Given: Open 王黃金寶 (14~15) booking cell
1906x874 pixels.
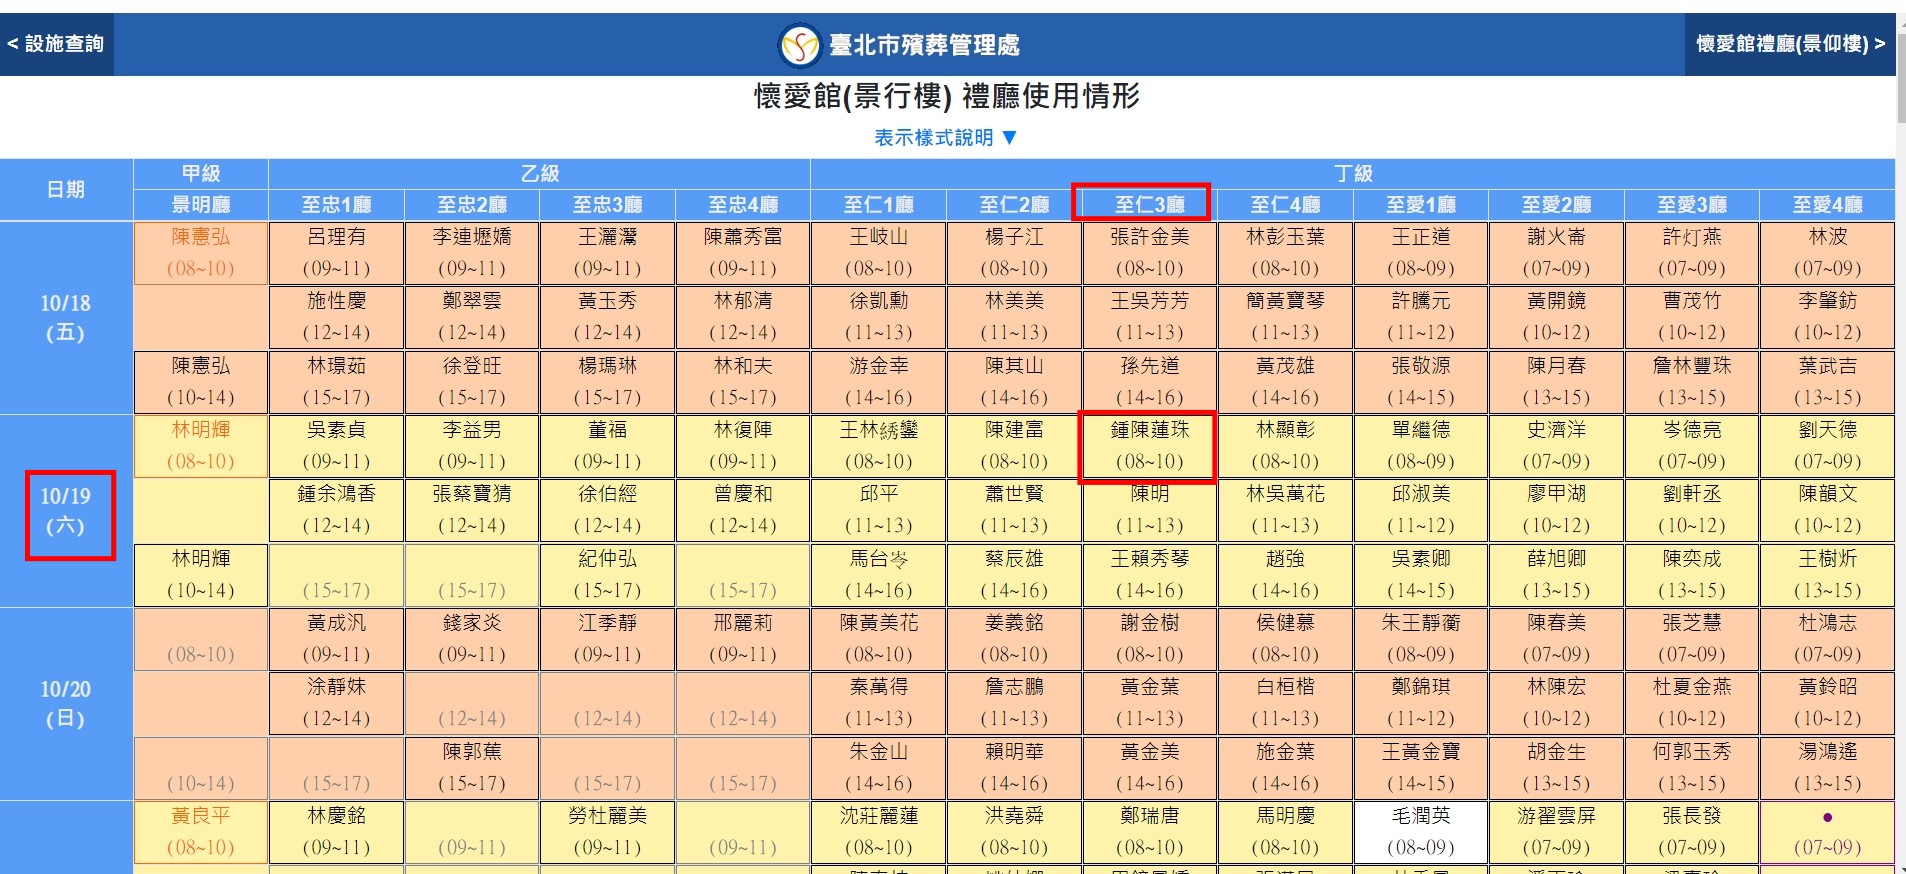Looking at the screenshot, I should pos(1421,768).
